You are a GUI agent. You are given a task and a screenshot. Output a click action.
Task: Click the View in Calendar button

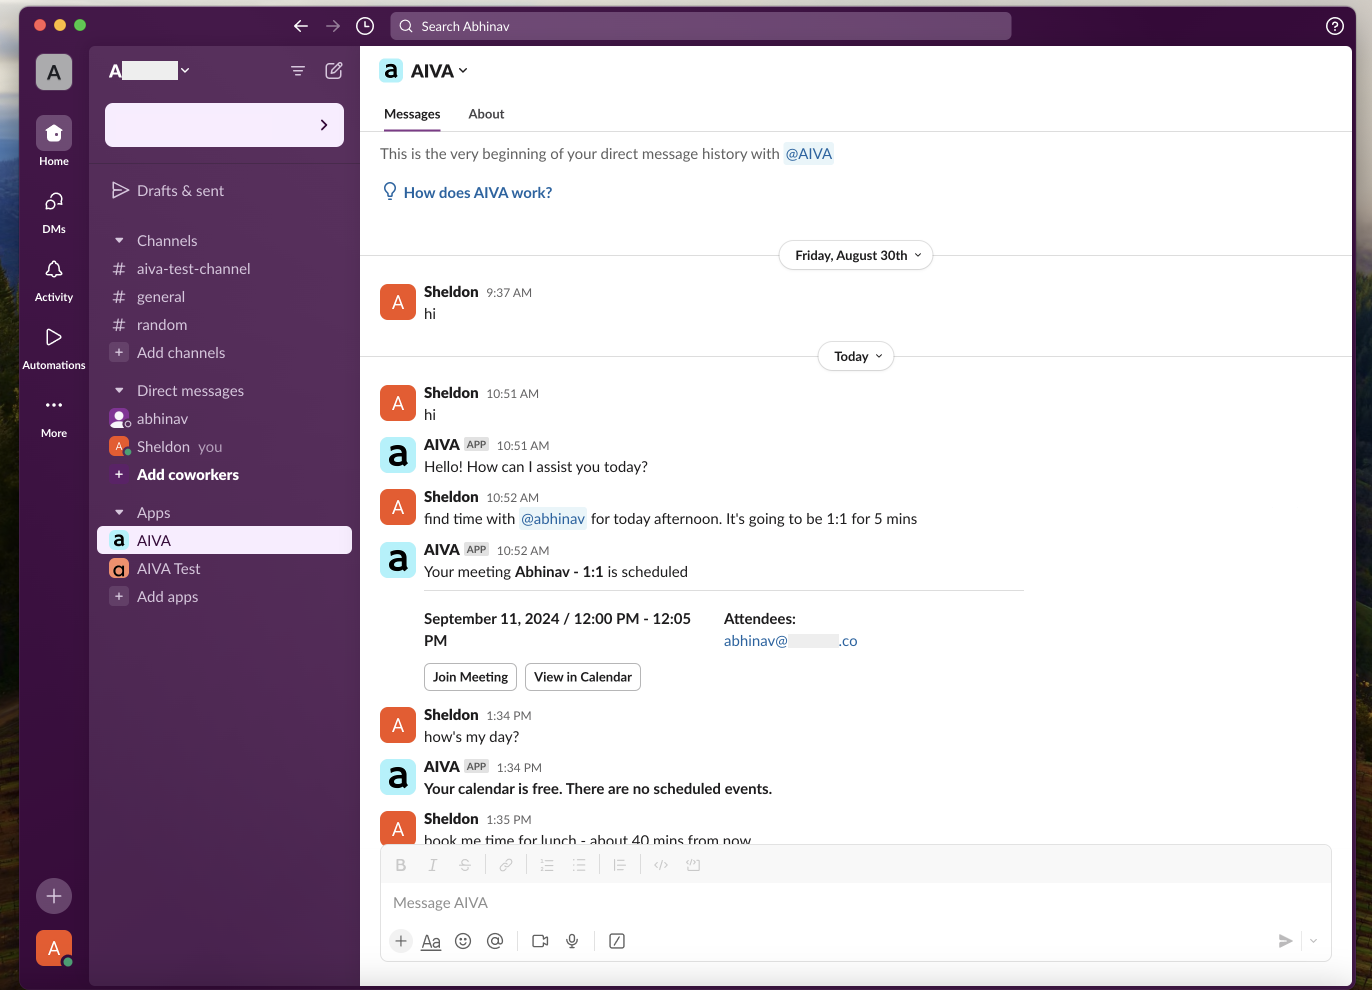[583, 677]
